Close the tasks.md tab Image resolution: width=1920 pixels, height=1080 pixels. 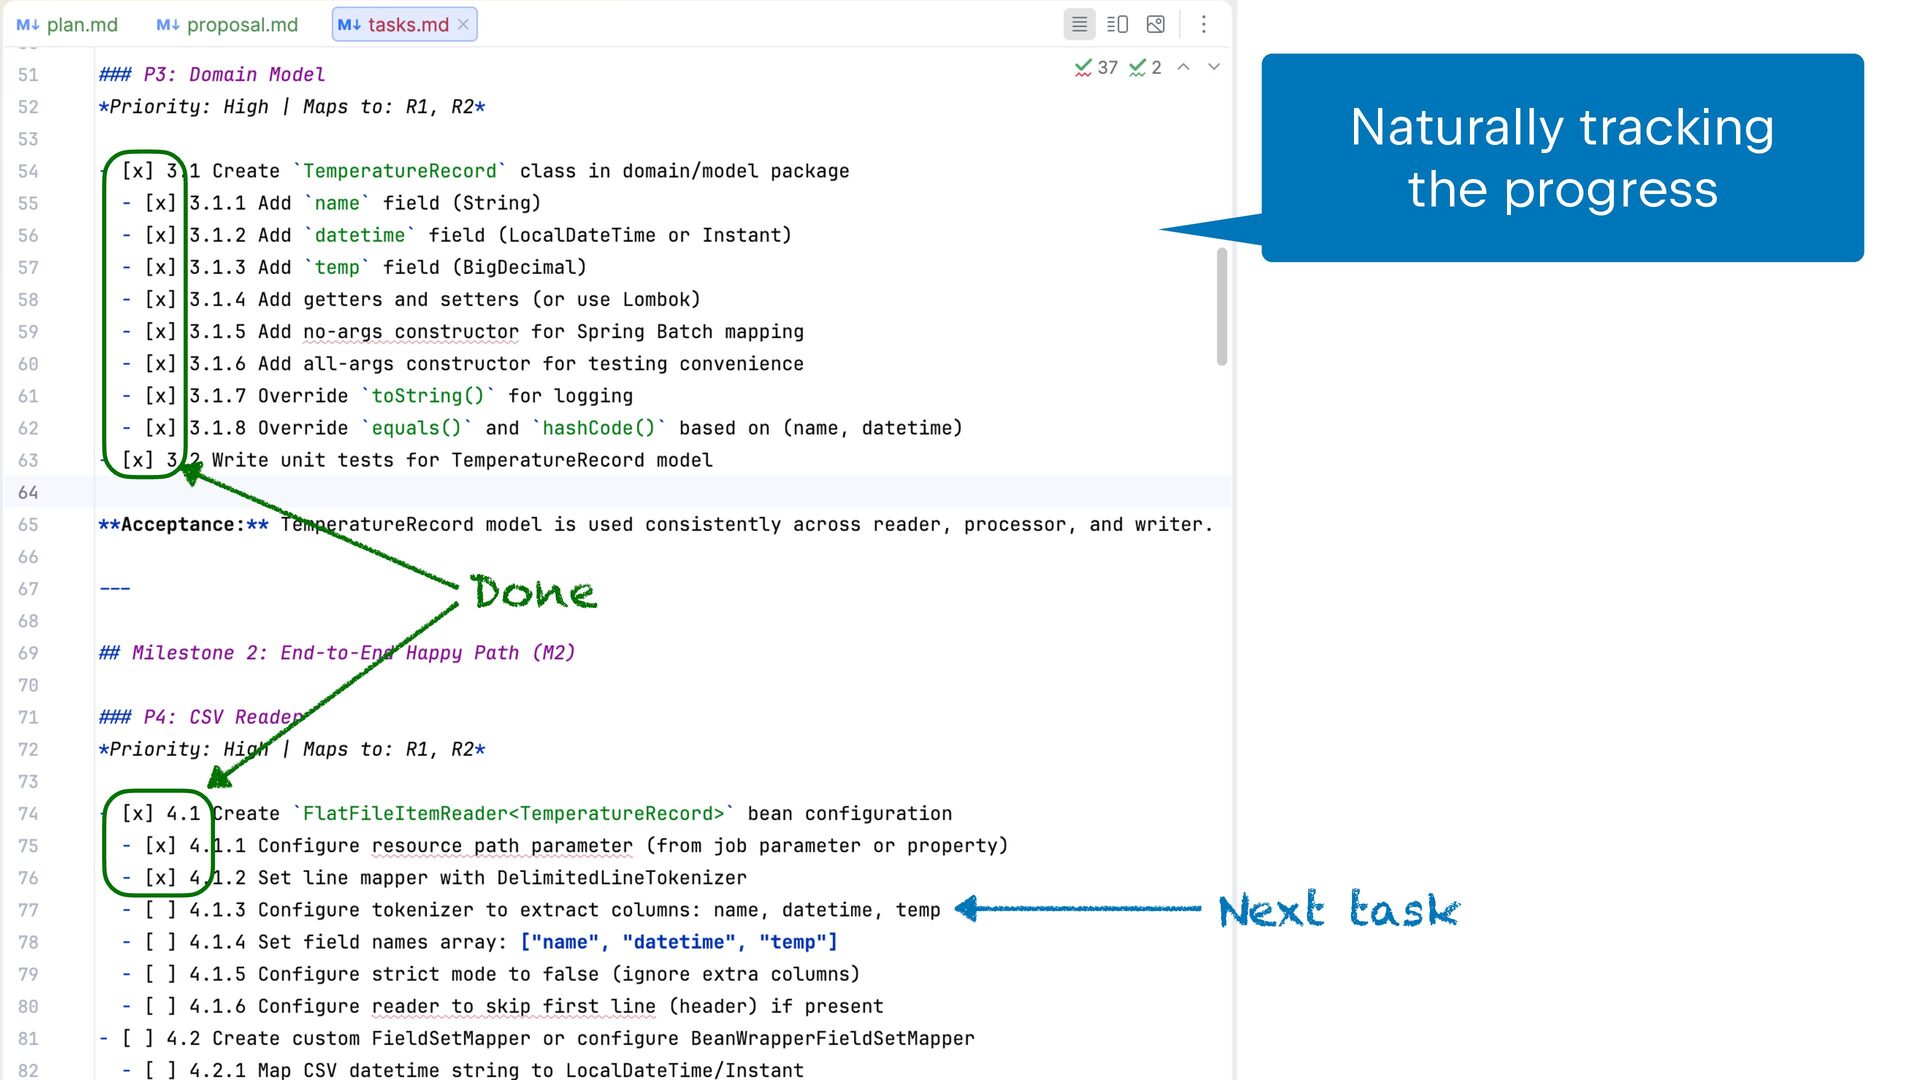tap(463, 24)
